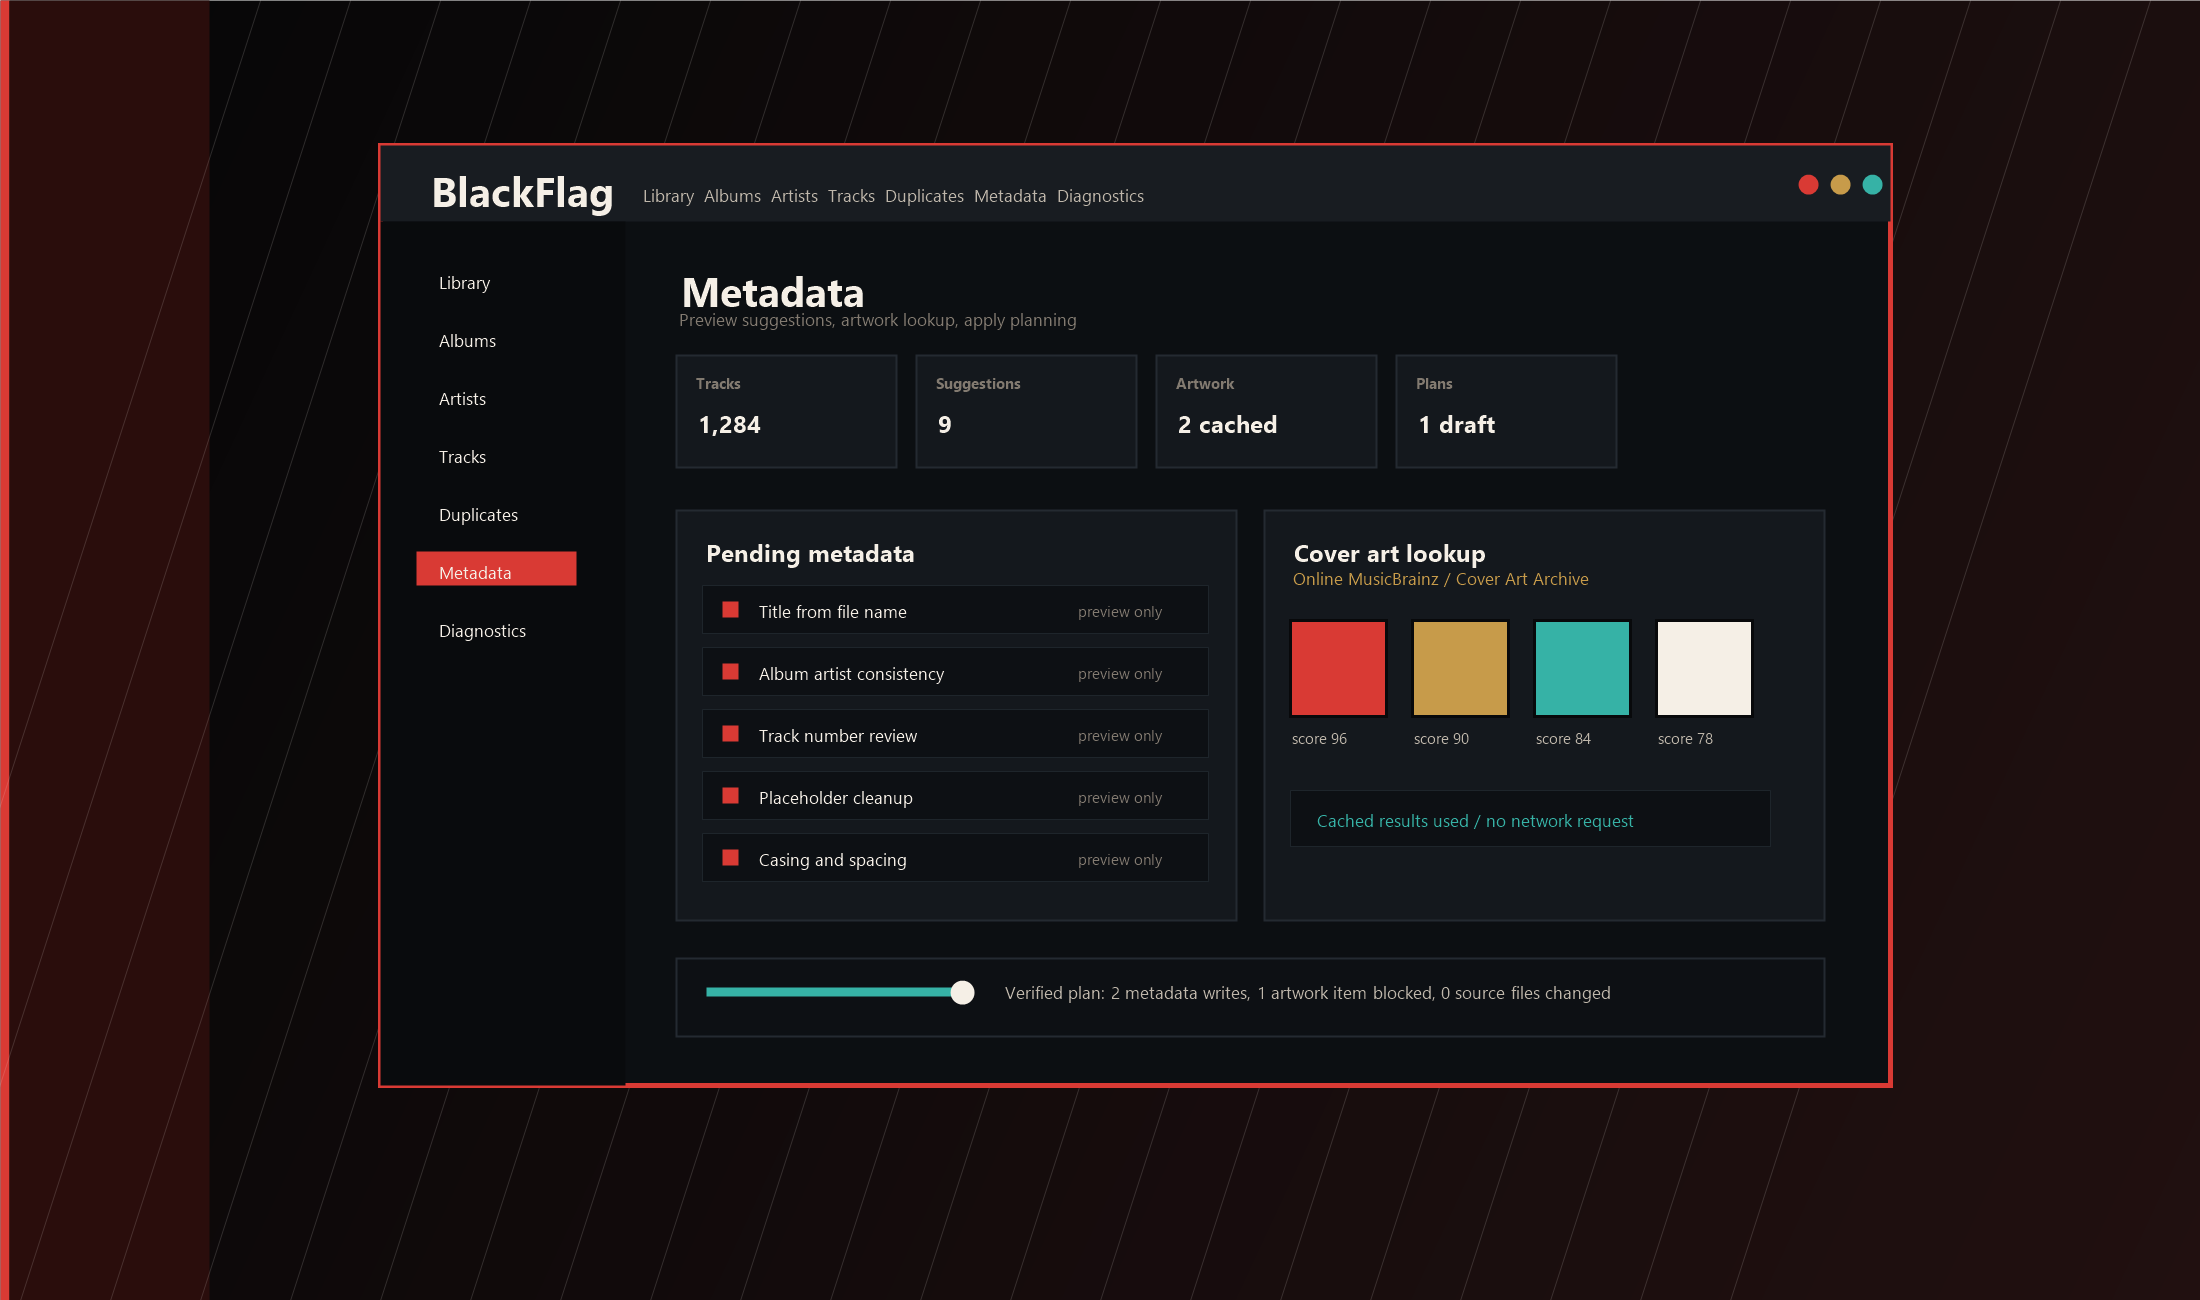Viewport: 2200px width, 1300px height.
Task: Click the teal verified plan slider track
Action: pyautogui.click(x=830, y=992)
